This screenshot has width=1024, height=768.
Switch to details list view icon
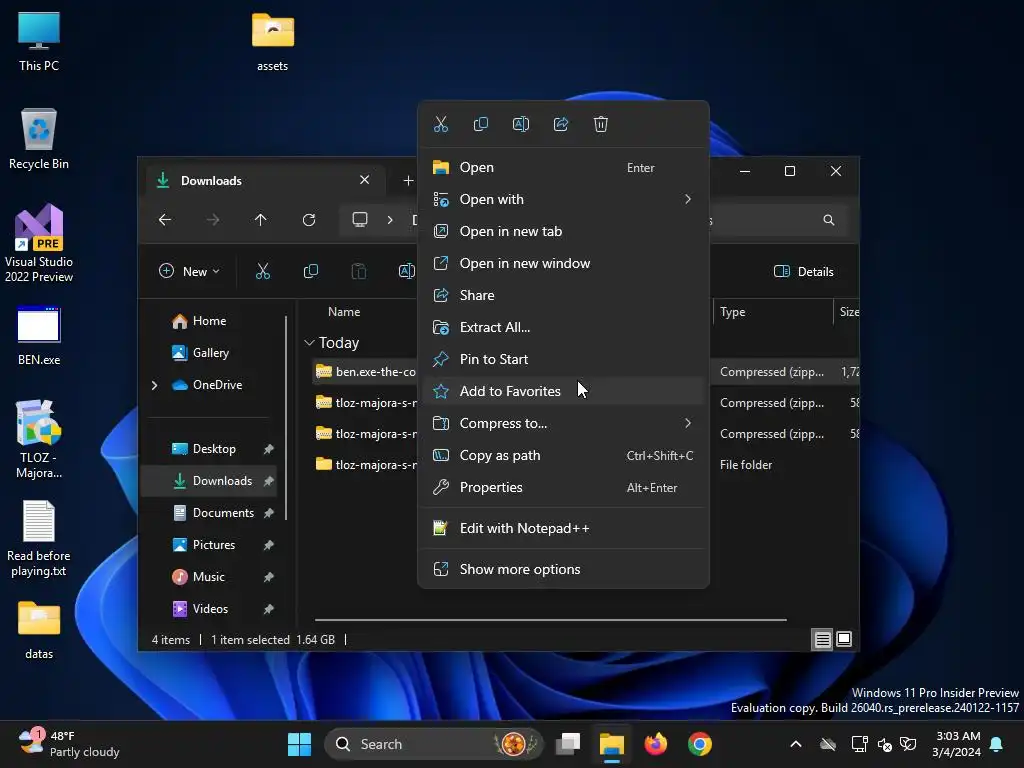pos(822,639)
